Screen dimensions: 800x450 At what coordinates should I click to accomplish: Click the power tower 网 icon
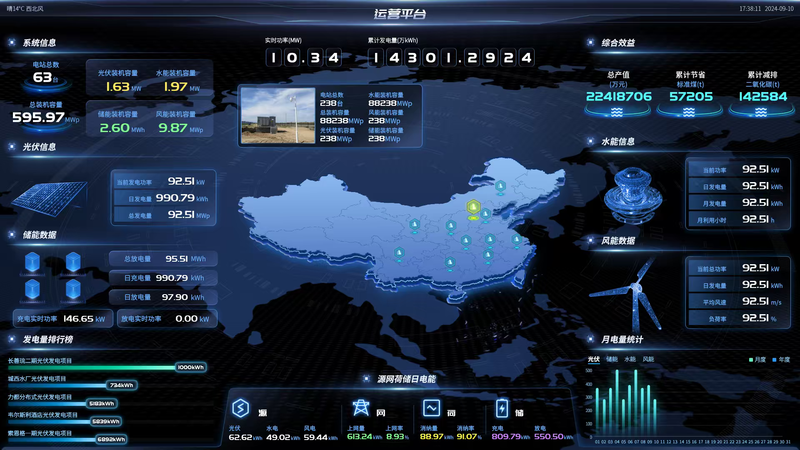pos(360,408)
